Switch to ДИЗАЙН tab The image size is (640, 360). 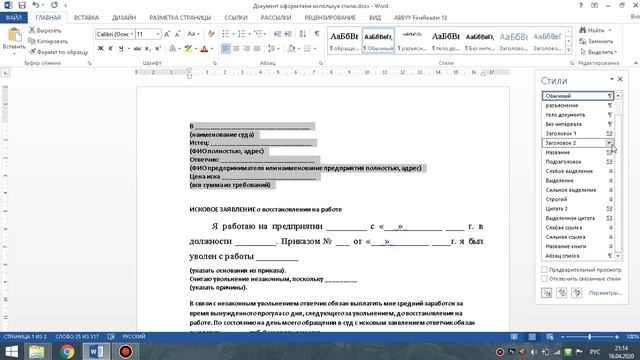124,18
